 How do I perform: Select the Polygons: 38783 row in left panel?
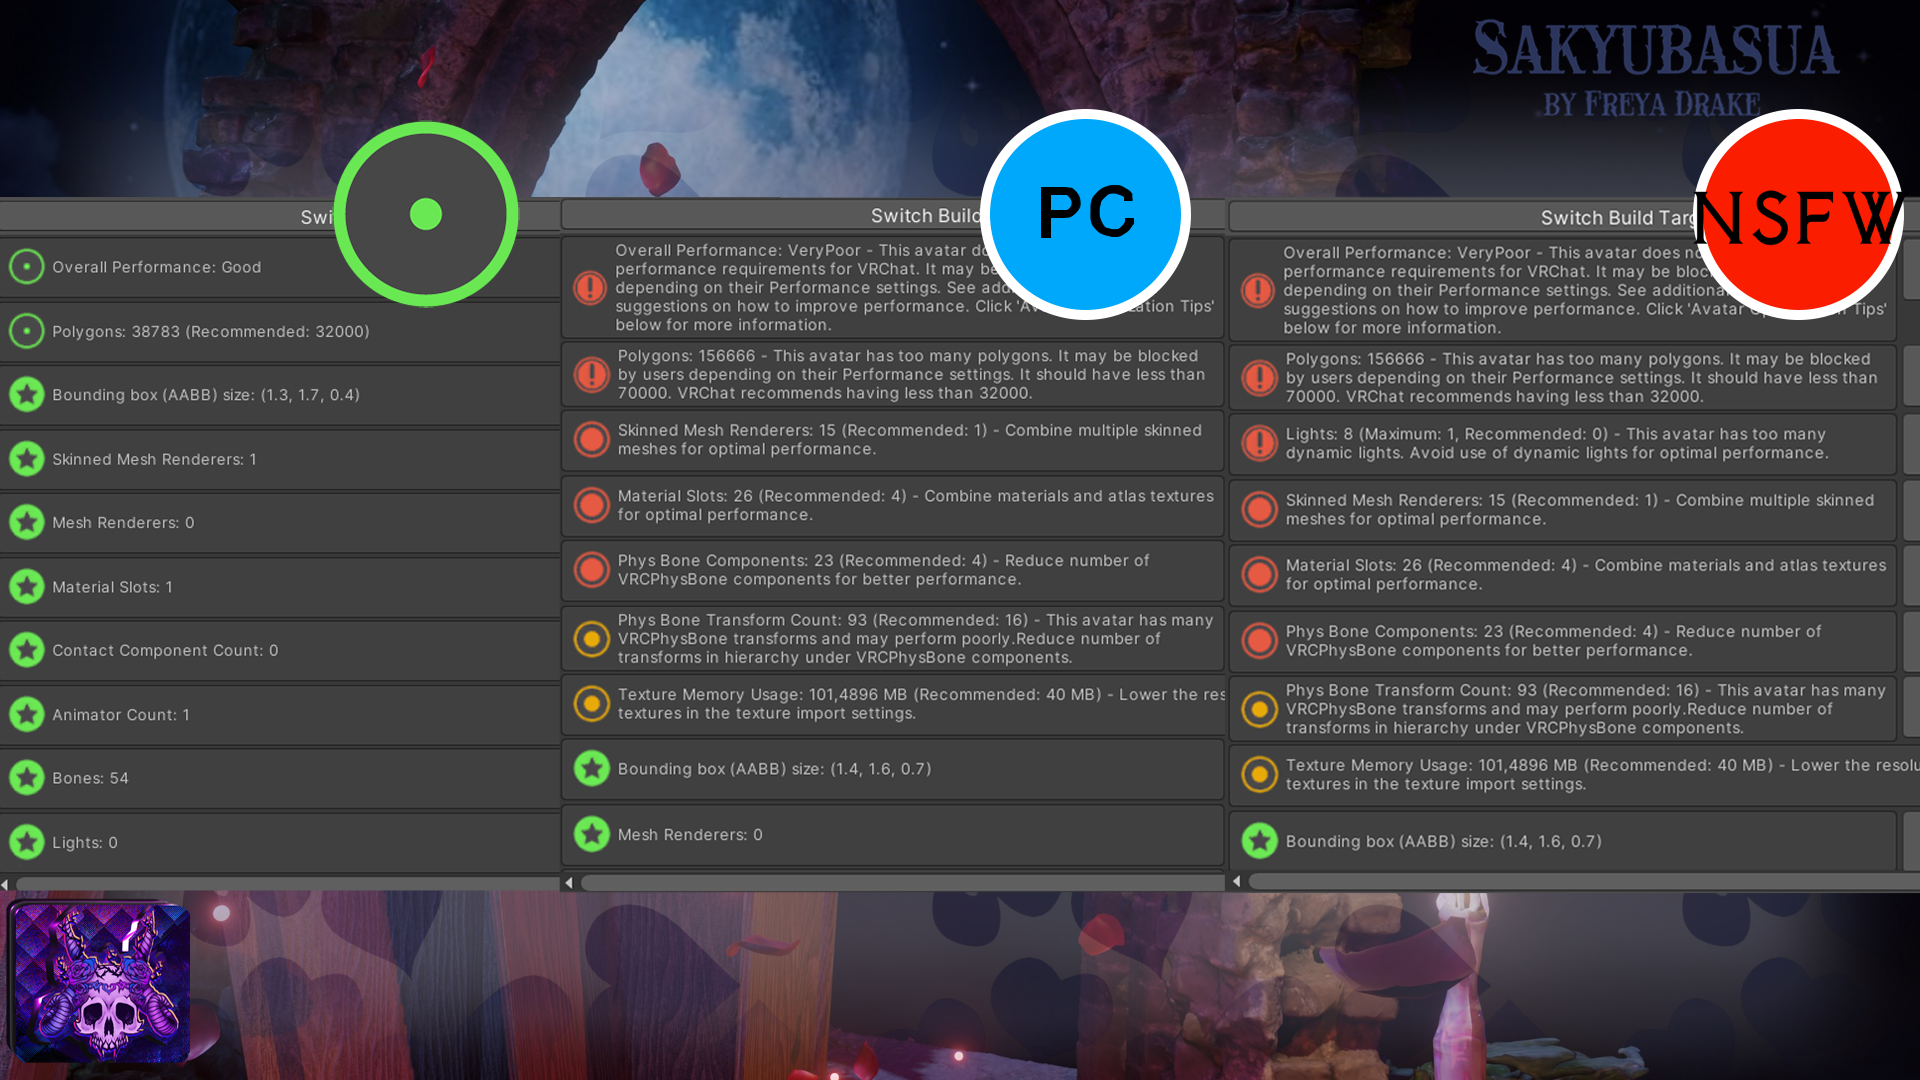[280, 331]
